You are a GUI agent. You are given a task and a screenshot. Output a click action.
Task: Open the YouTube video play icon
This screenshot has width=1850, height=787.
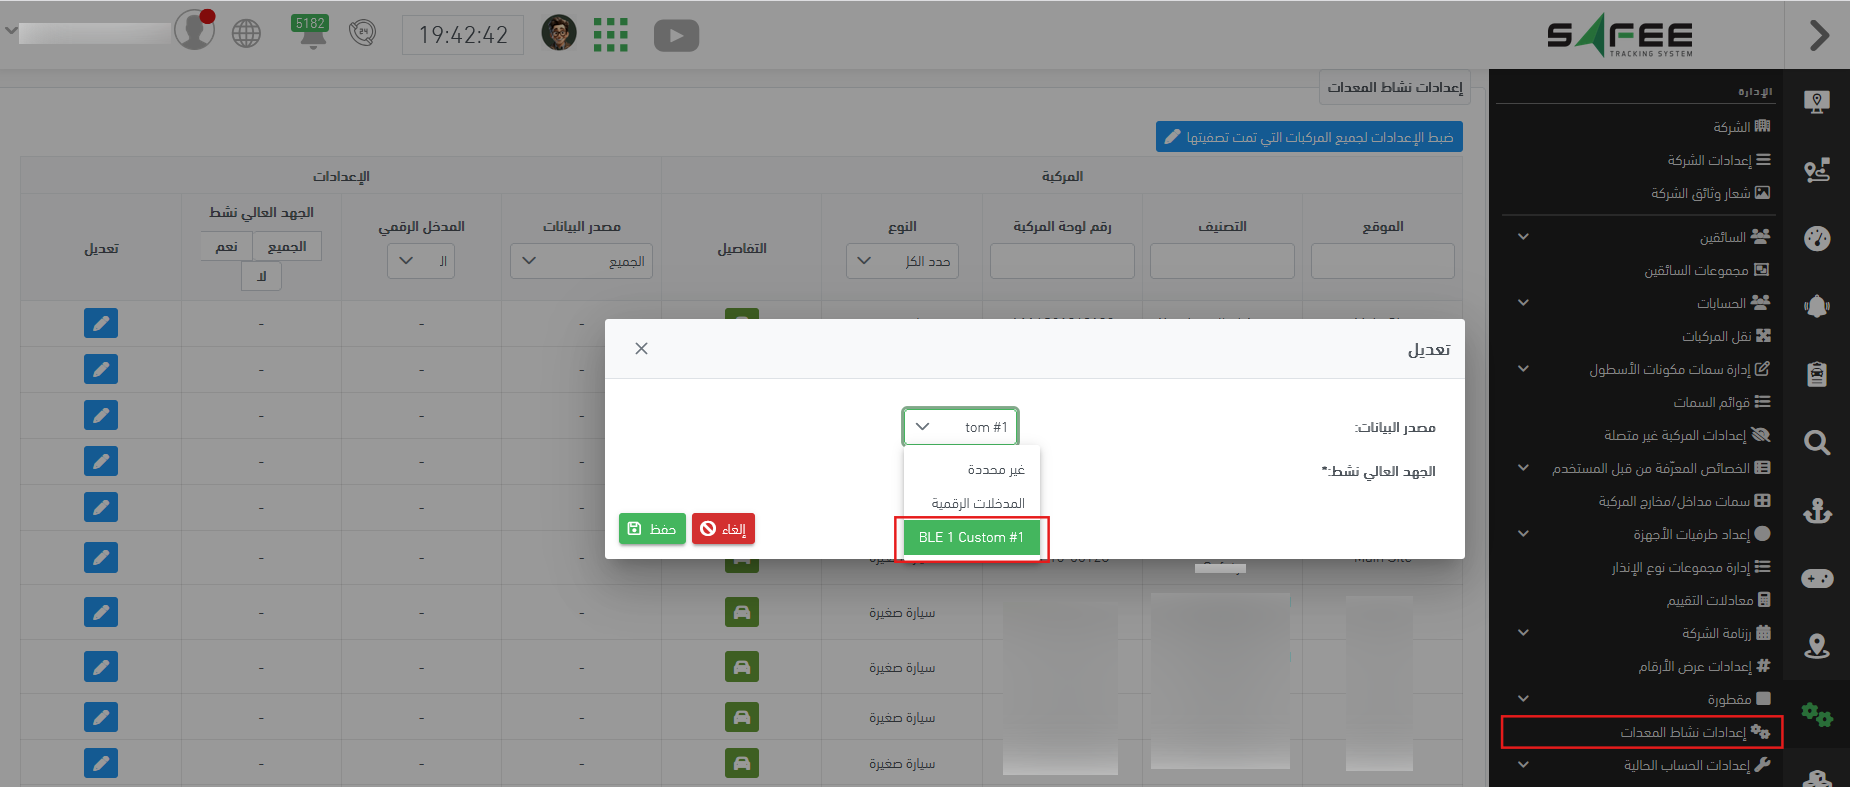pos(676,36)
